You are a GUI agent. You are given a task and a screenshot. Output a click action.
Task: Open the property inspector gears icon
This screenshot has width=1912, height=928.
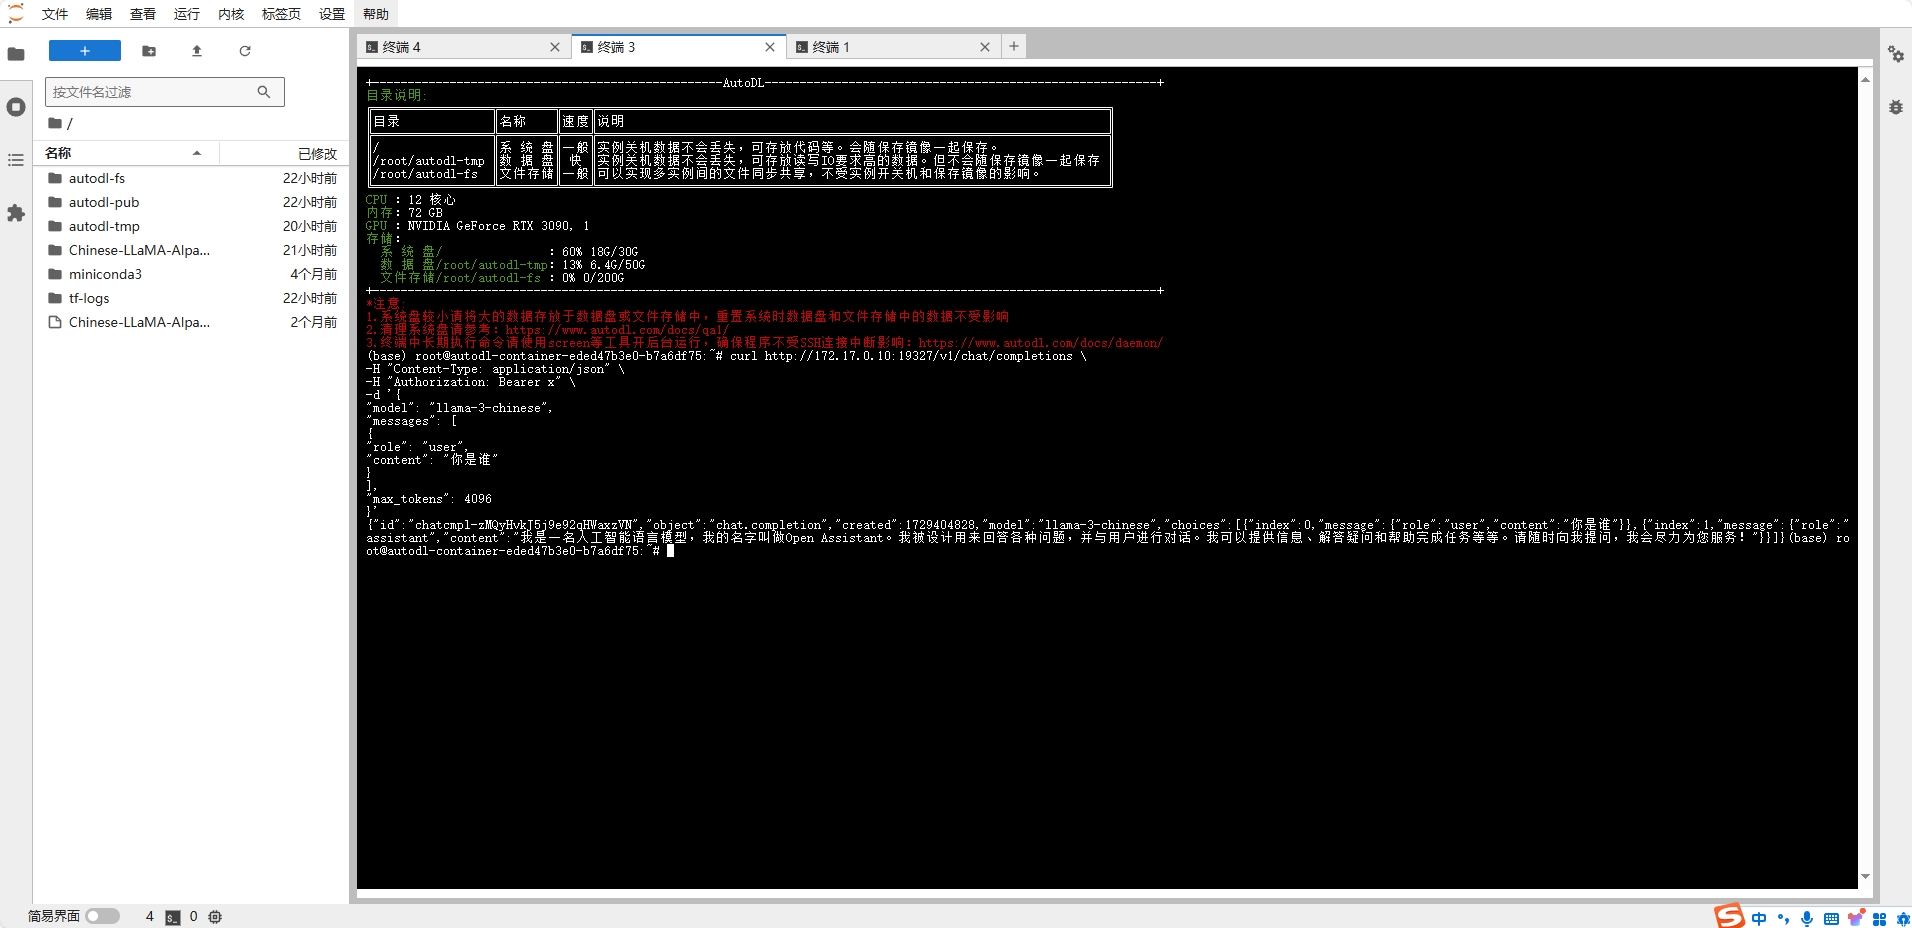1895,54
